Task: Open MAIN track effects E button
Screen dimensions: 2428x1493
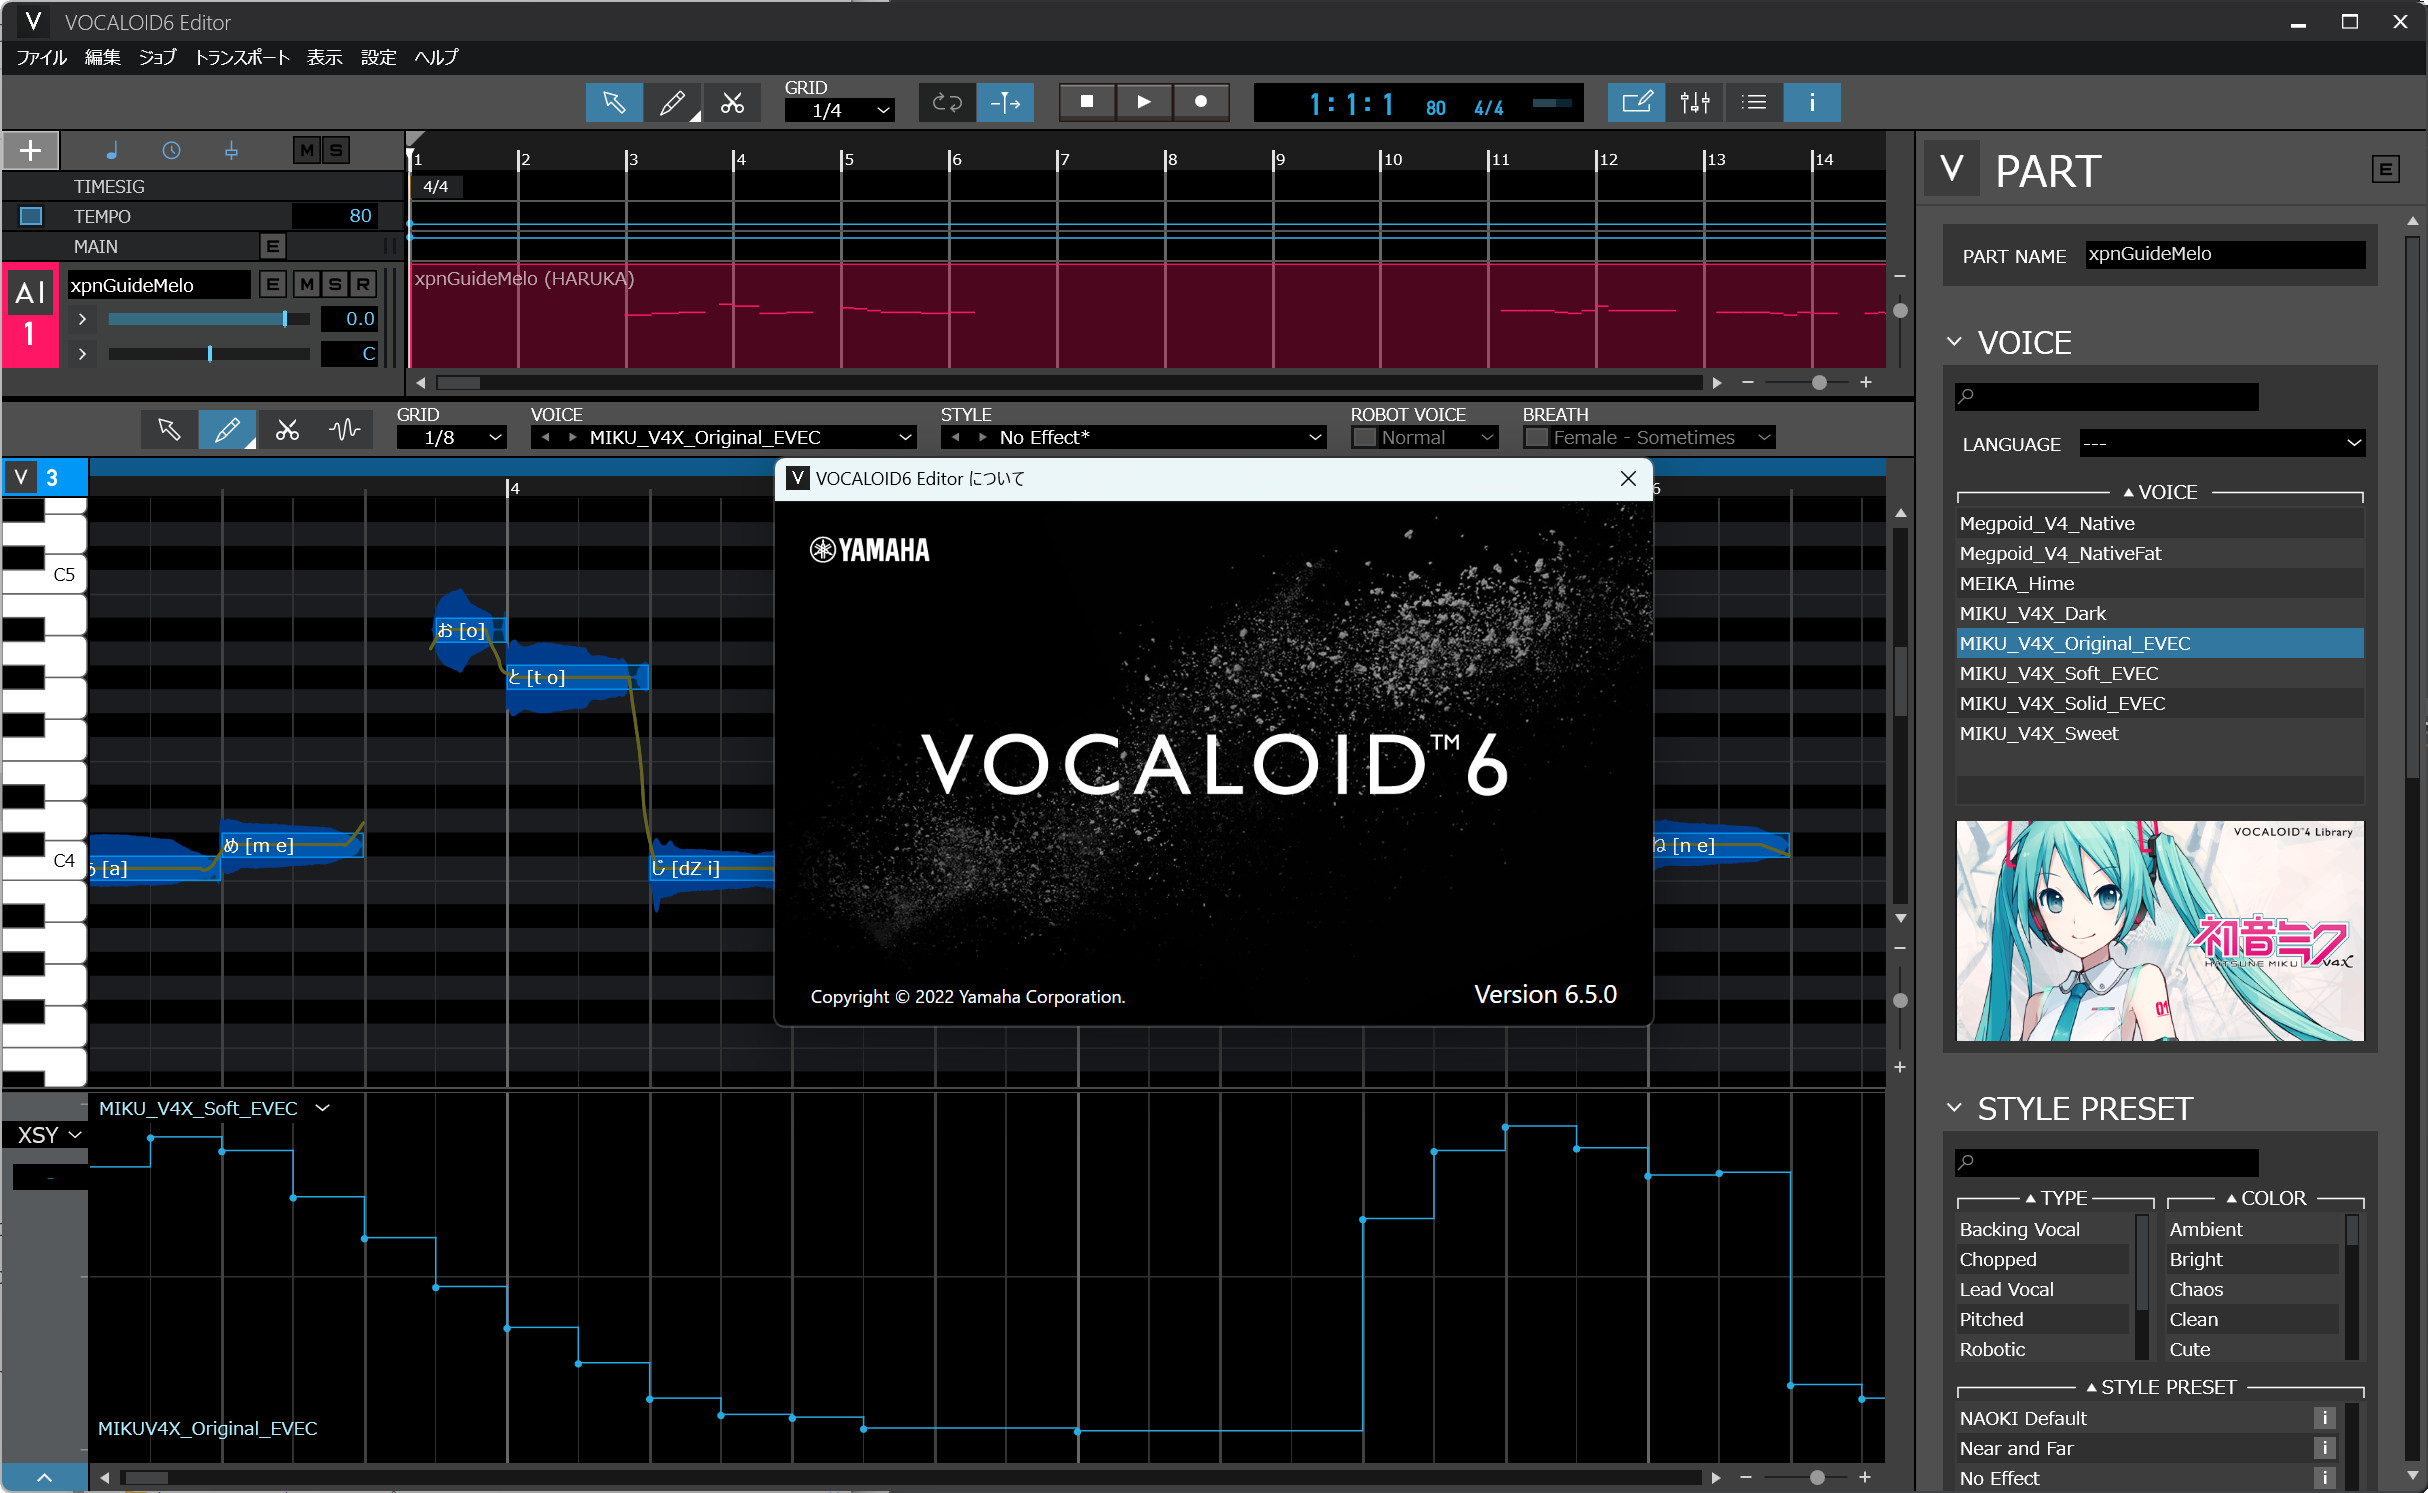Action: [272, 246]
